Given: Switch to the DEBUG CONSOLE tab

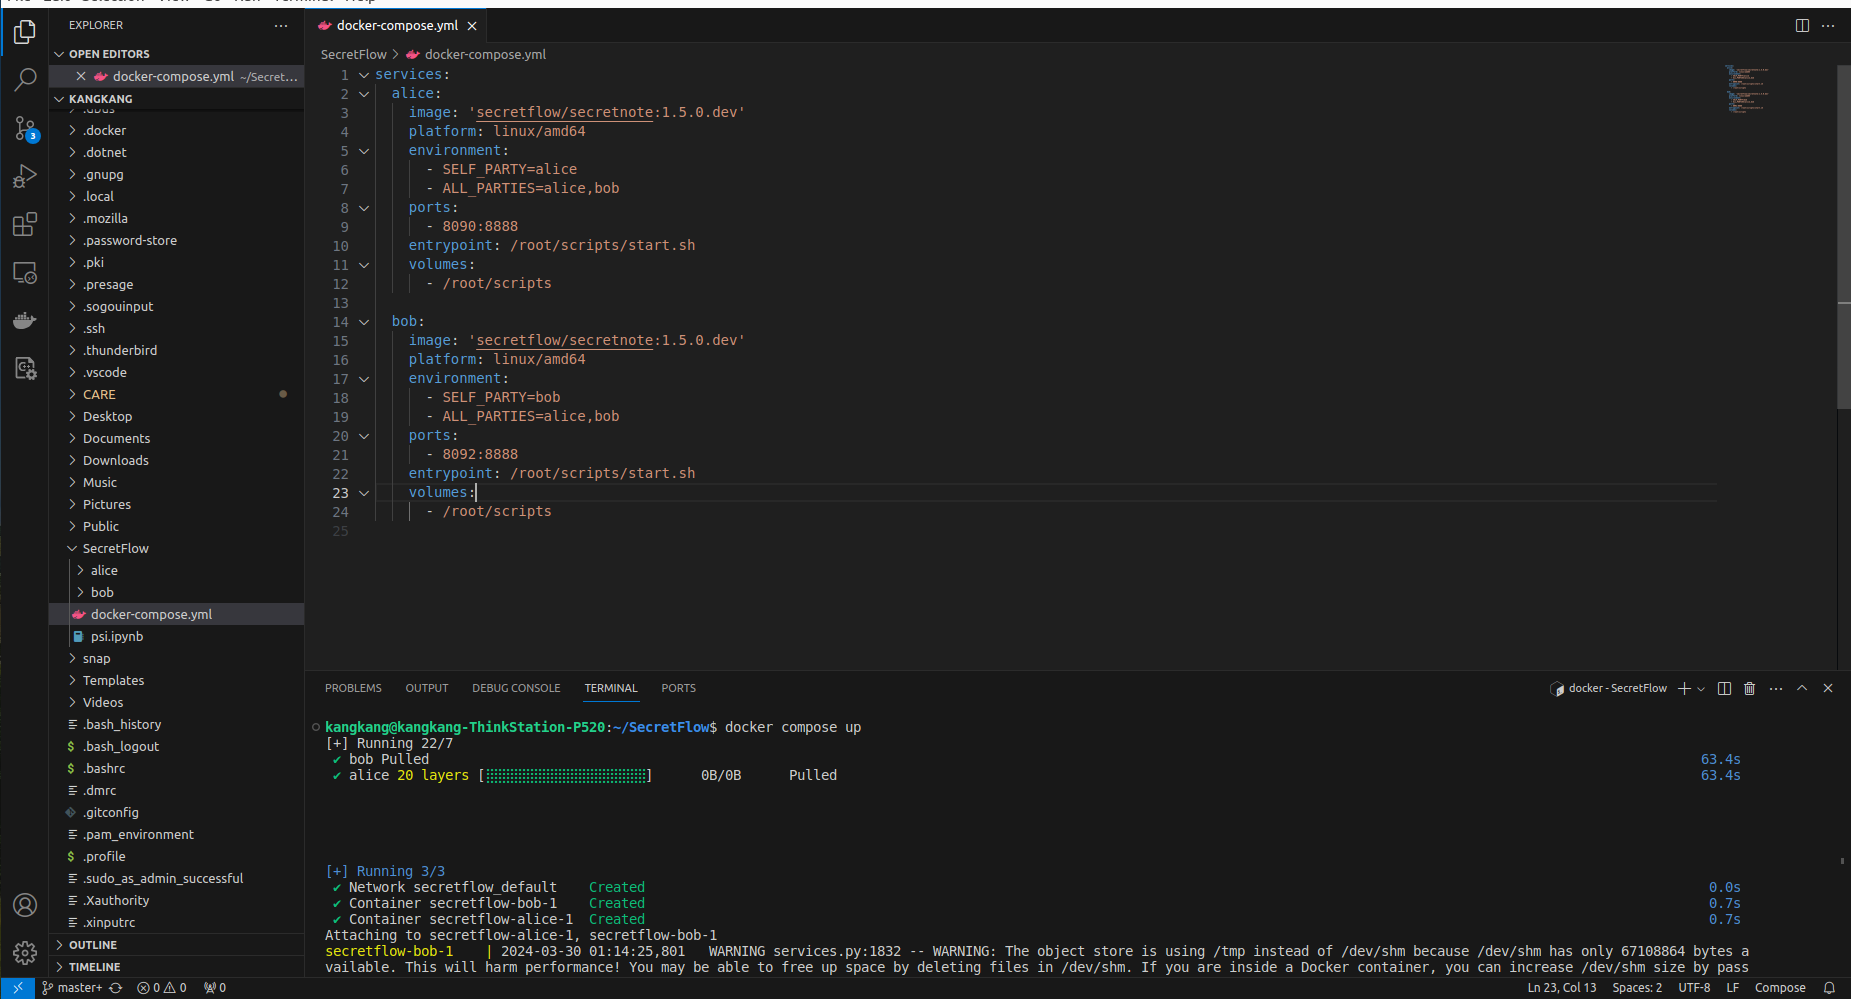Looking at the screenshot, I should click(516, 688).
